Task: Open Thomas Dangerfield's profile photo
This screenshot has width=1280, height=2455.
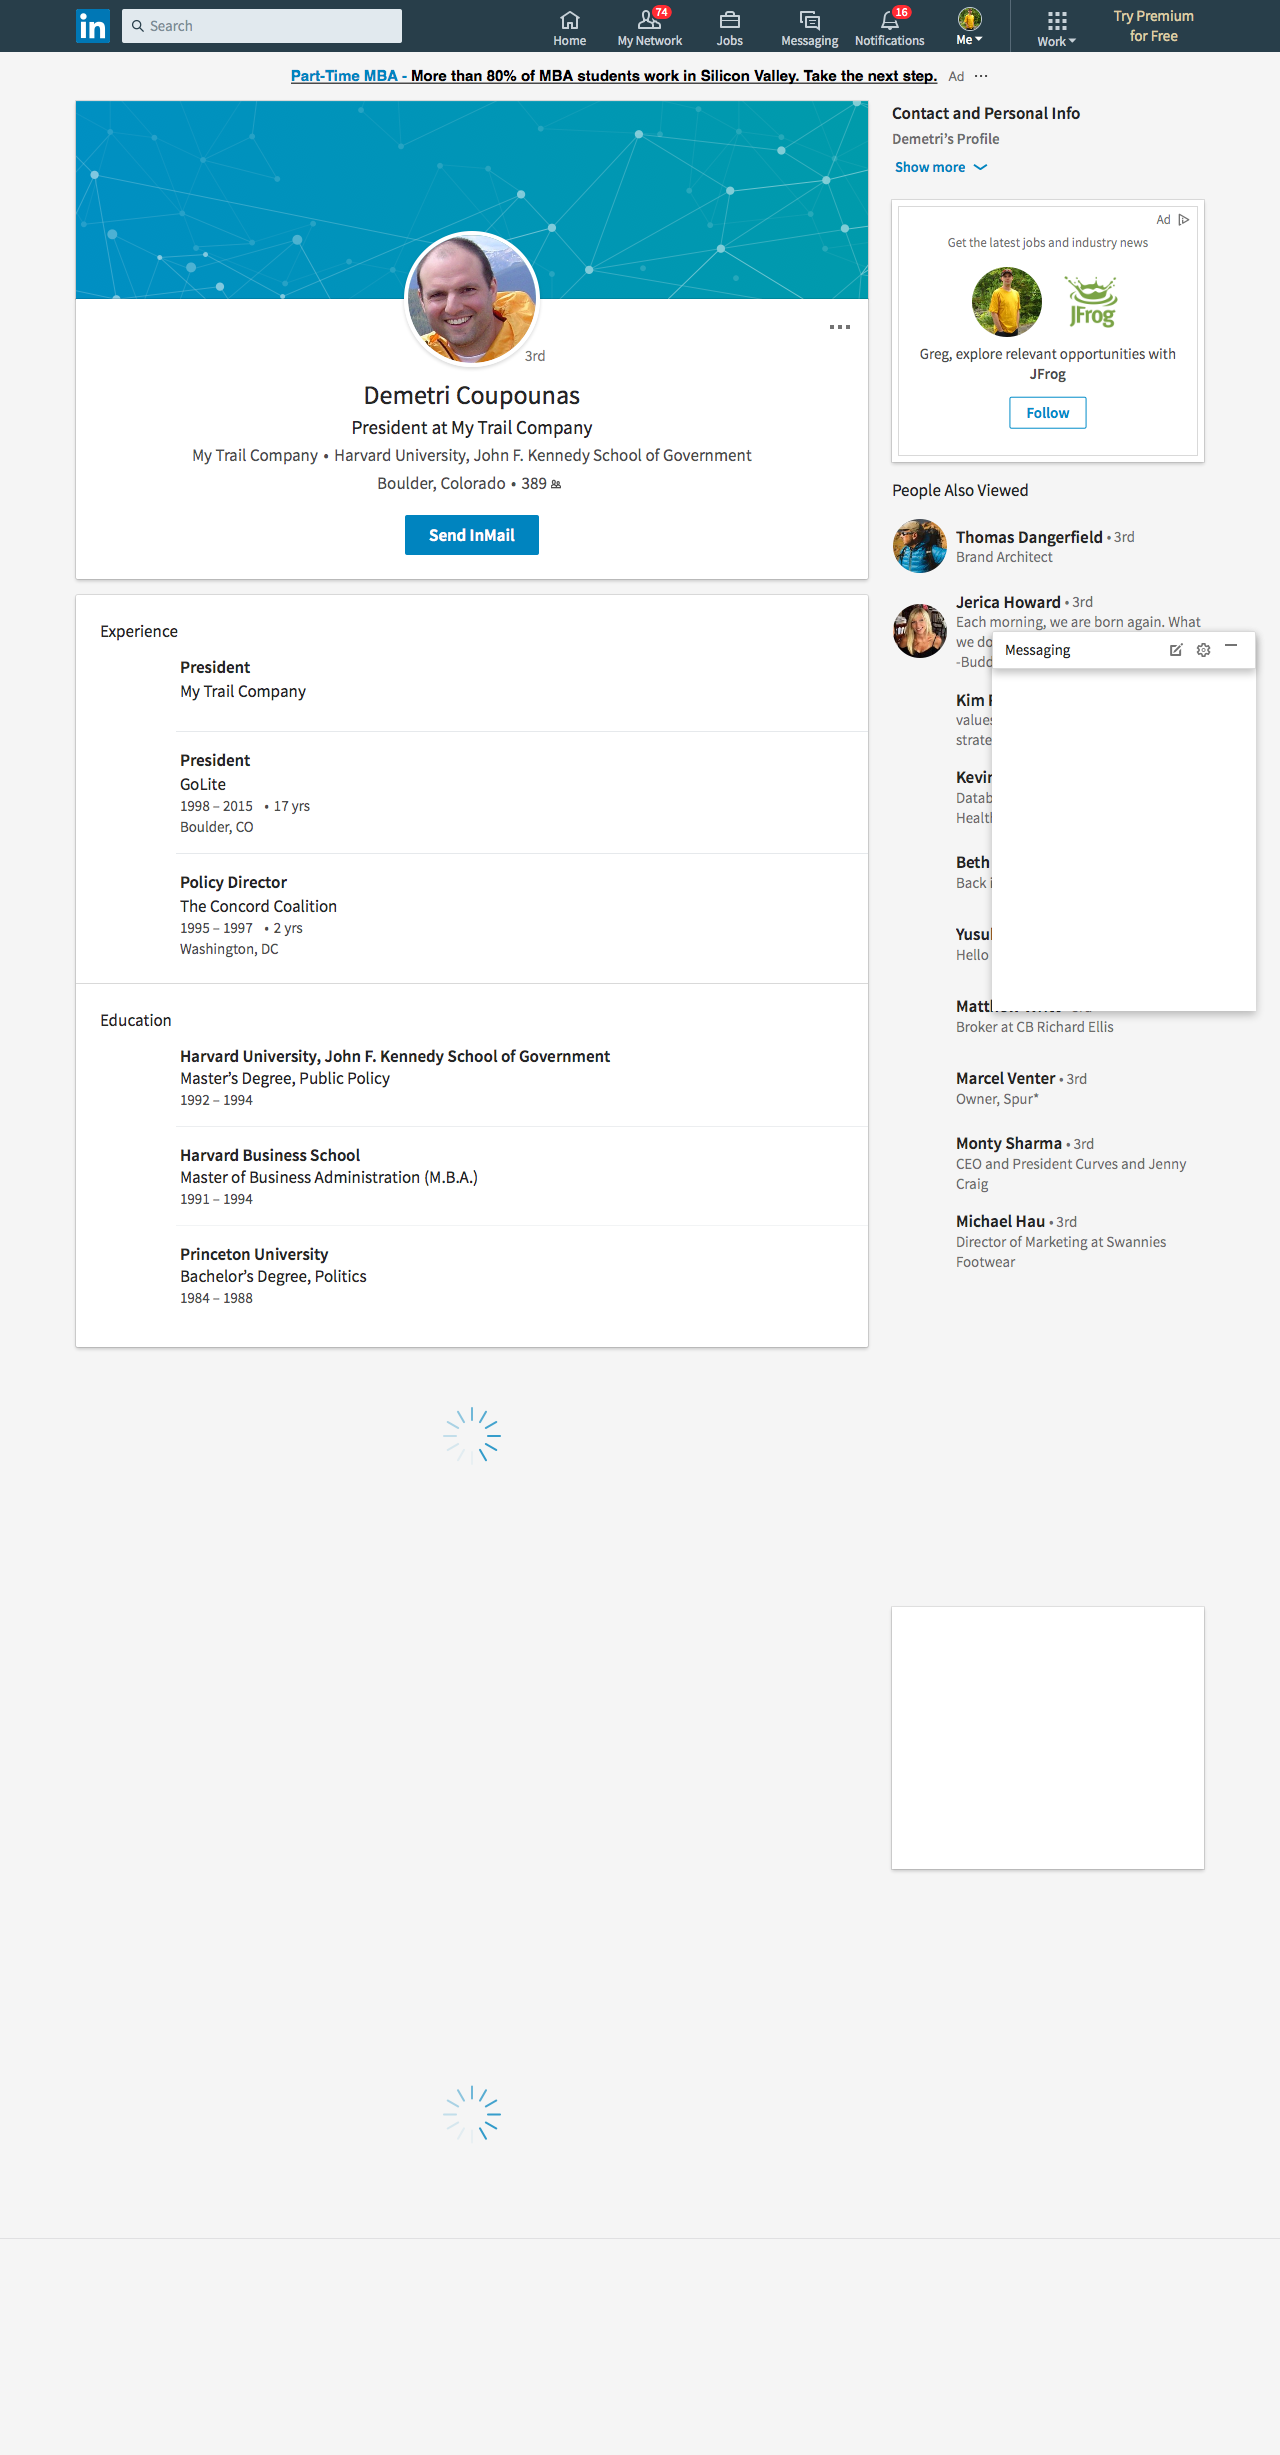Action: [919, 546]
